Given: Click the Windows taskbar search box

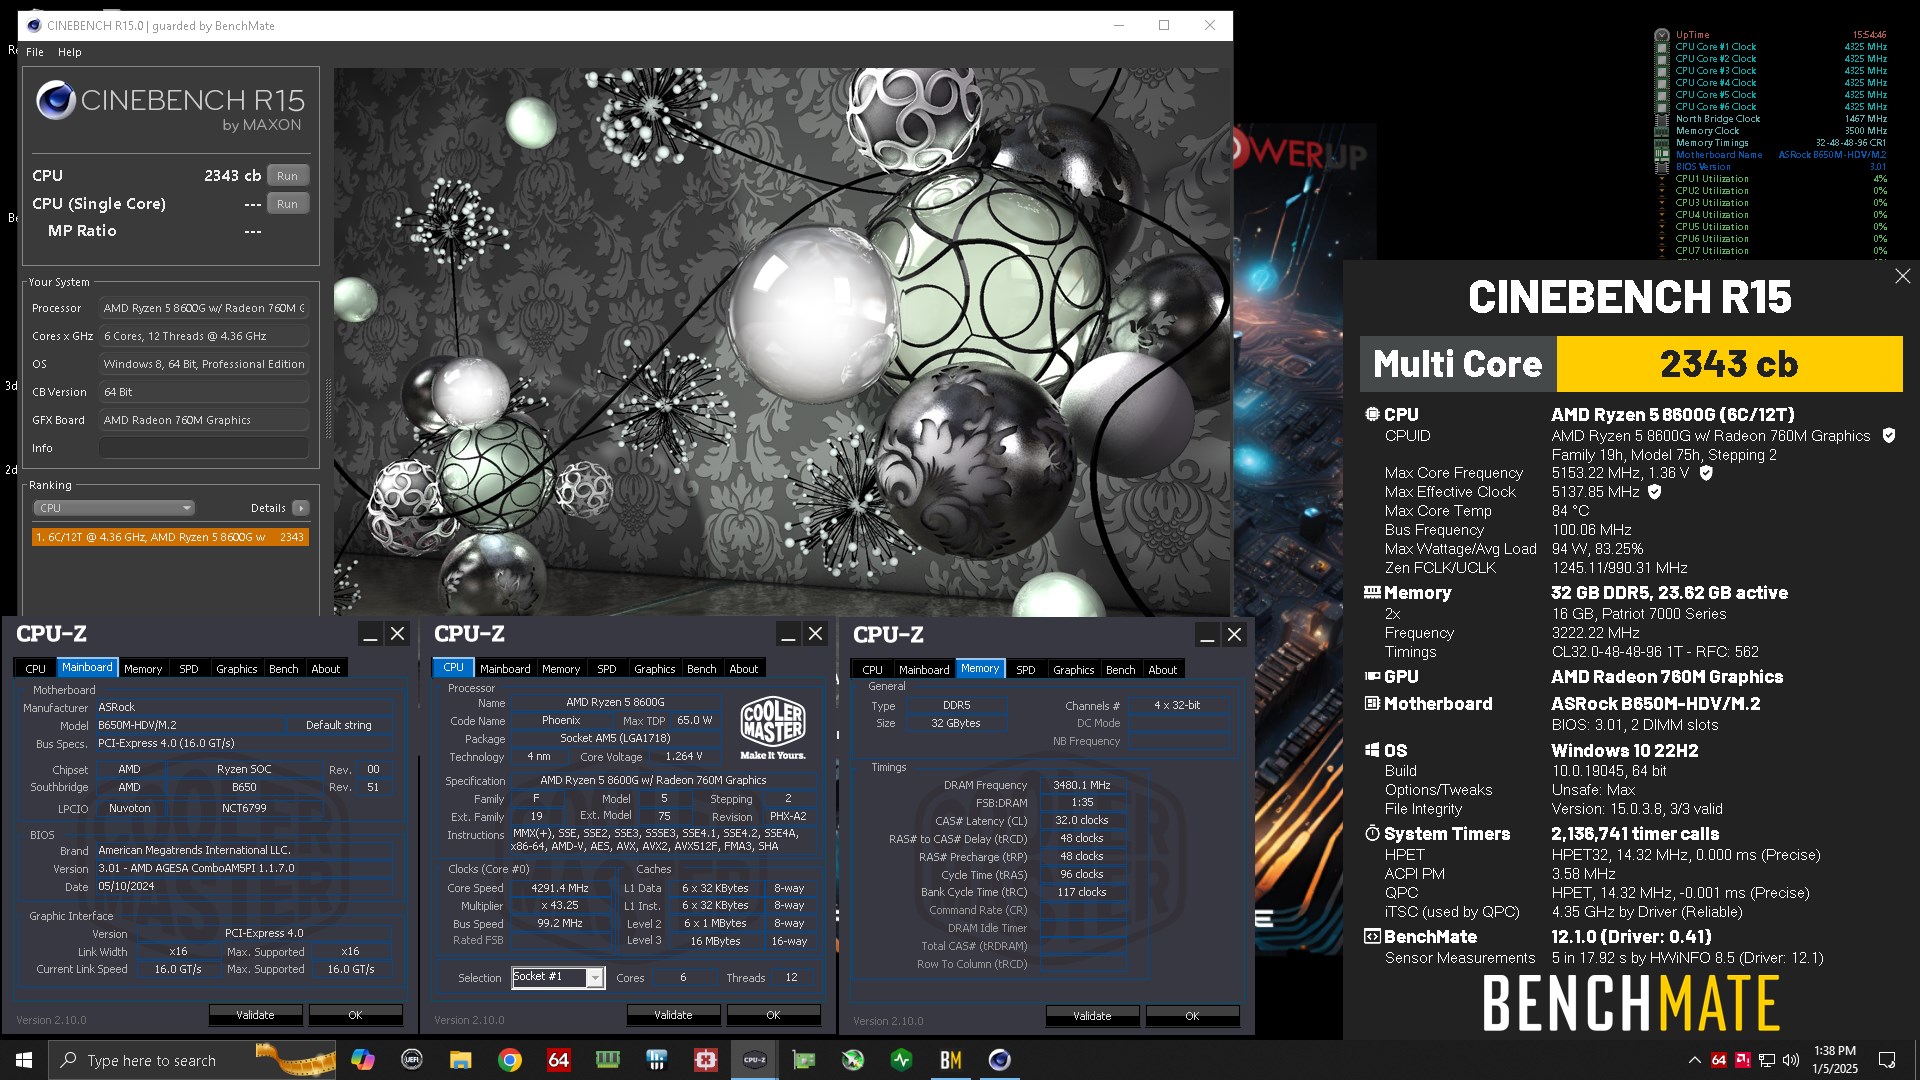Looking at the screenshot, I should [x=192, y=1060].
